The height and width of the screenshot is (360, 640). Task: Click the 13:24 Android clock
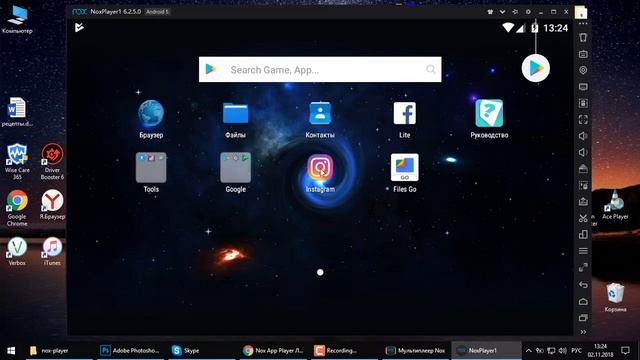click(x=556, y=28)
